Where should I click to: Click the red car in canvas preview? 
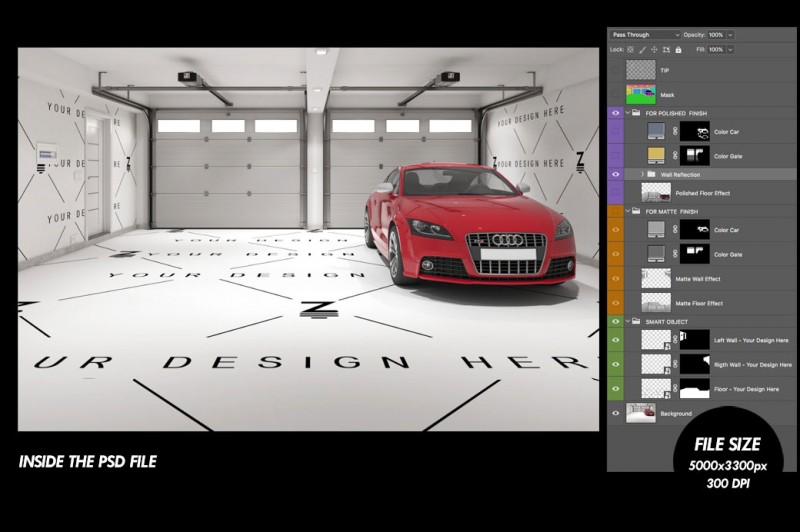(x=469, y=224)
